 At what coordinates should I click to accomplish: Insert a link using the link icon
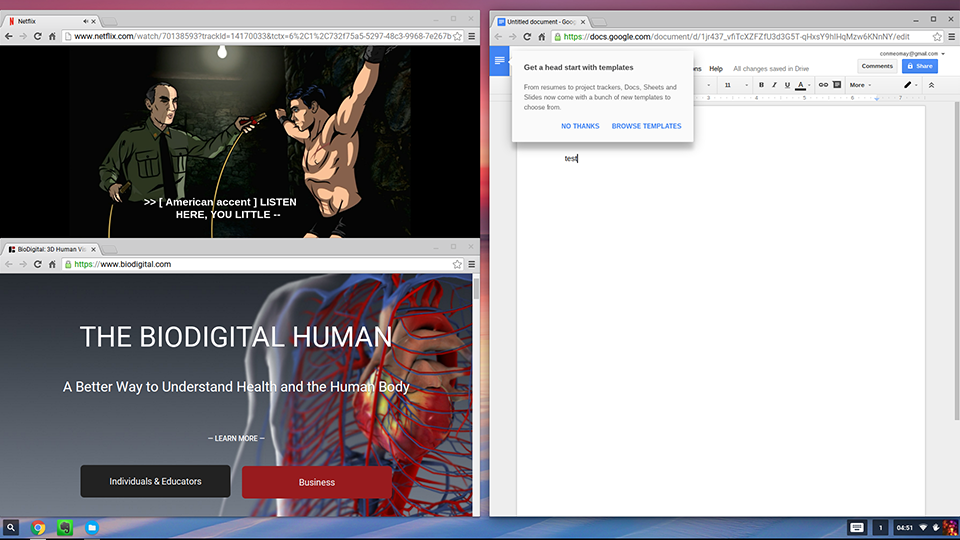point(823,85)
